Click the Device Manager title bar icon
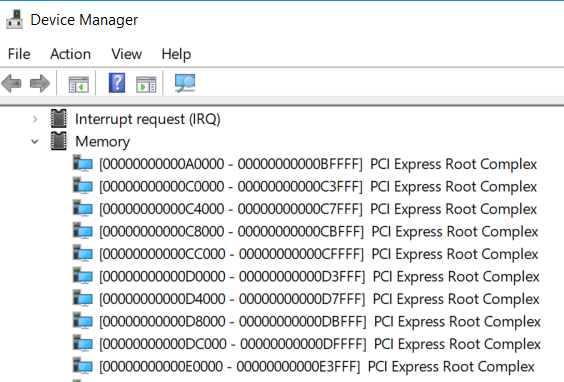This screenshot has height=382, width=564. (x=15, y=19)
